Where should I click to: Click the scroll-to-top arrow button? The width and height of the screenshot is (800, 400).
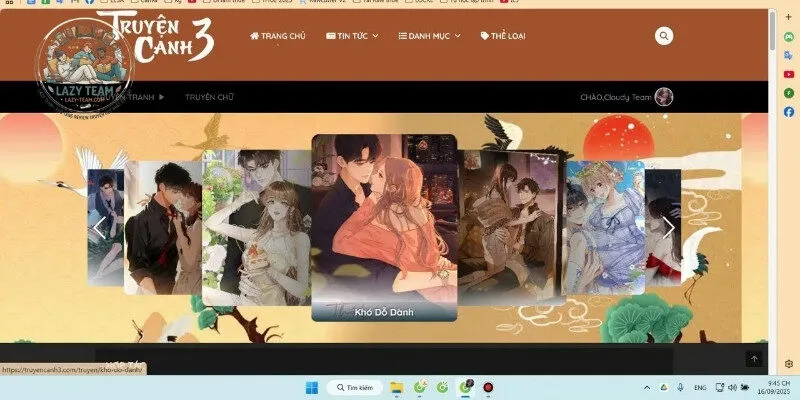point(754,359)
